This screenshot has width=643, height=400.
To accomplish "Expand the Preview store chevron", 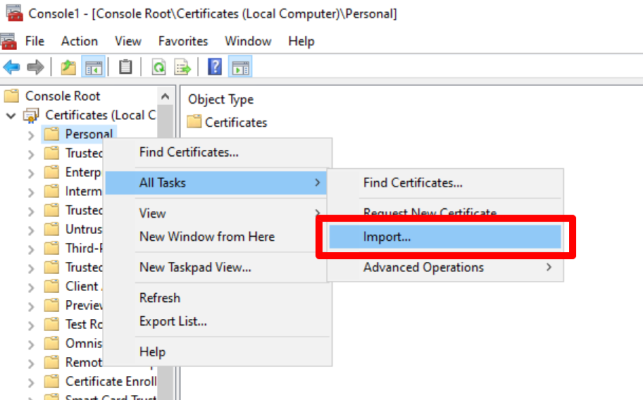I will point(31,306).
